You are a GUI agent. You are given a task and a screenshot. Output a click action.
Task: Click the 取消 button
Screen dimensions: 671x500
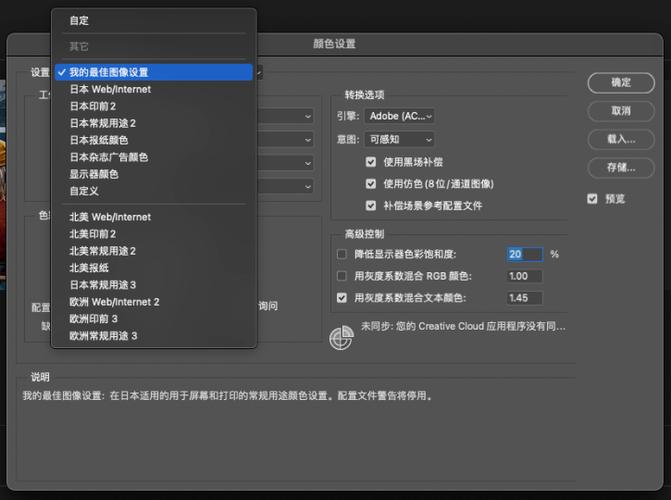click(621, 111)
